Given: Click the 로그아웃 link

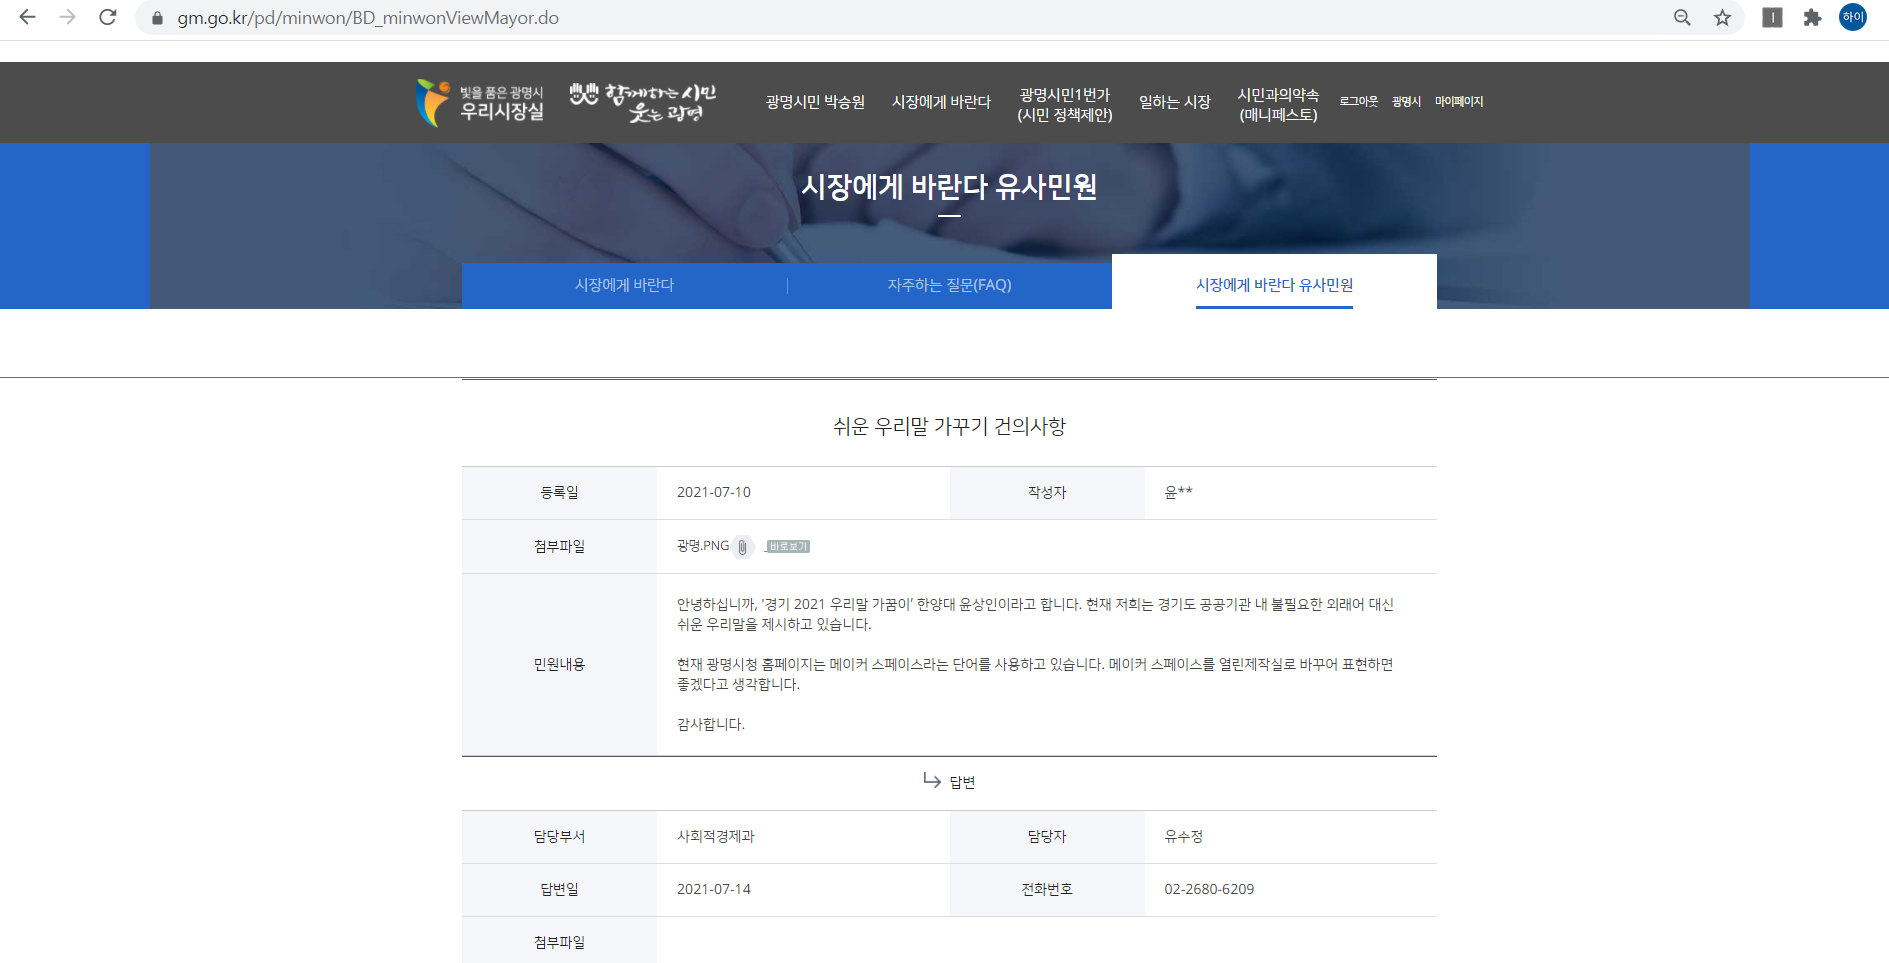Looking at the screenshot, I should 1358,102.
